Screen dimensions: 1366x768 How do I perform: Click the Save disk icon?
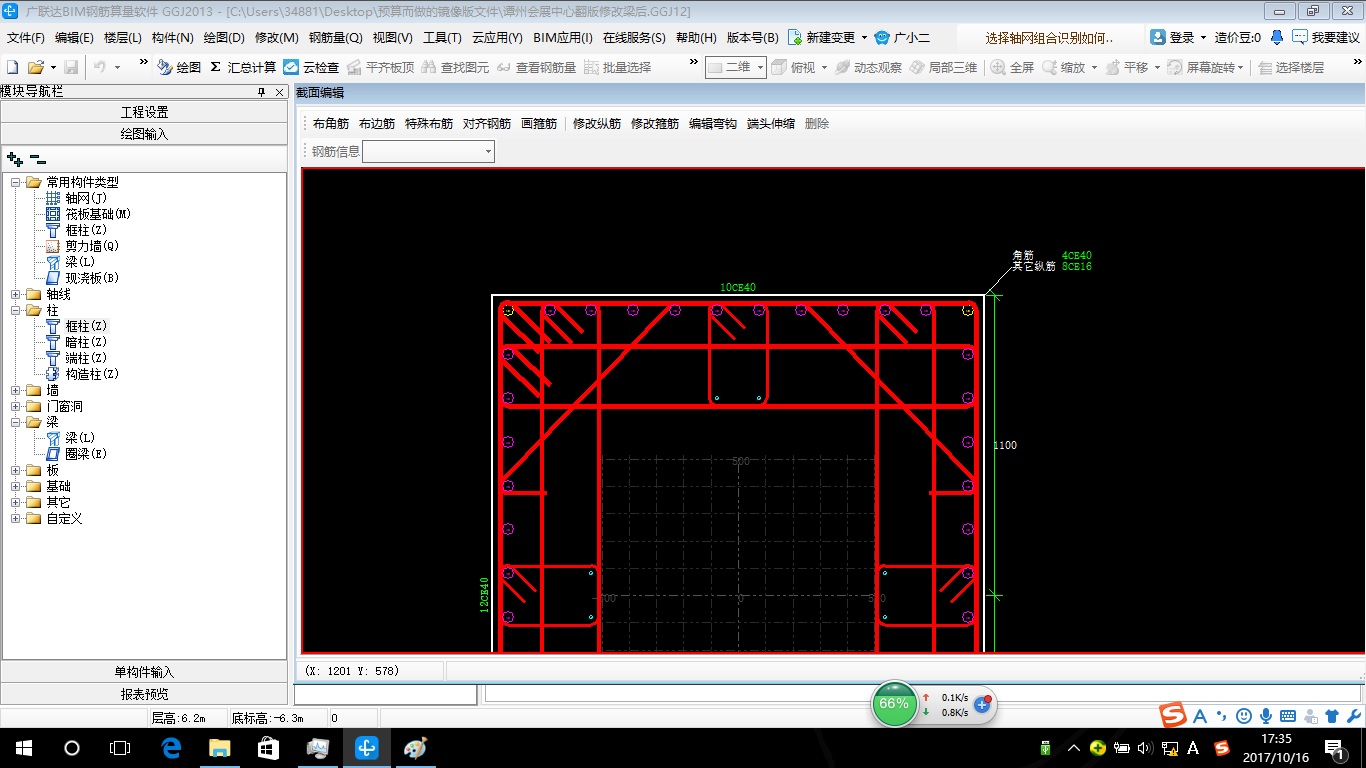71,67
